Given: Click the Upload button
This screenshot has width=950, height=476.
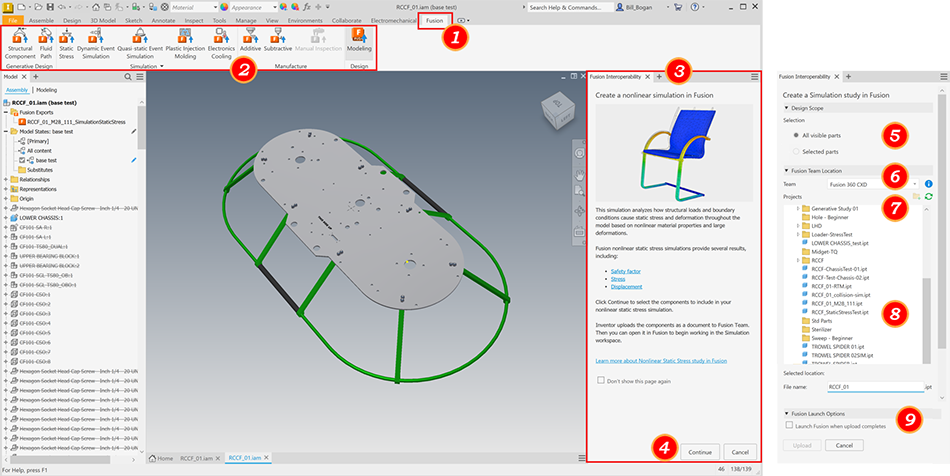Looking at the screenshot, I should coord(802,445).
